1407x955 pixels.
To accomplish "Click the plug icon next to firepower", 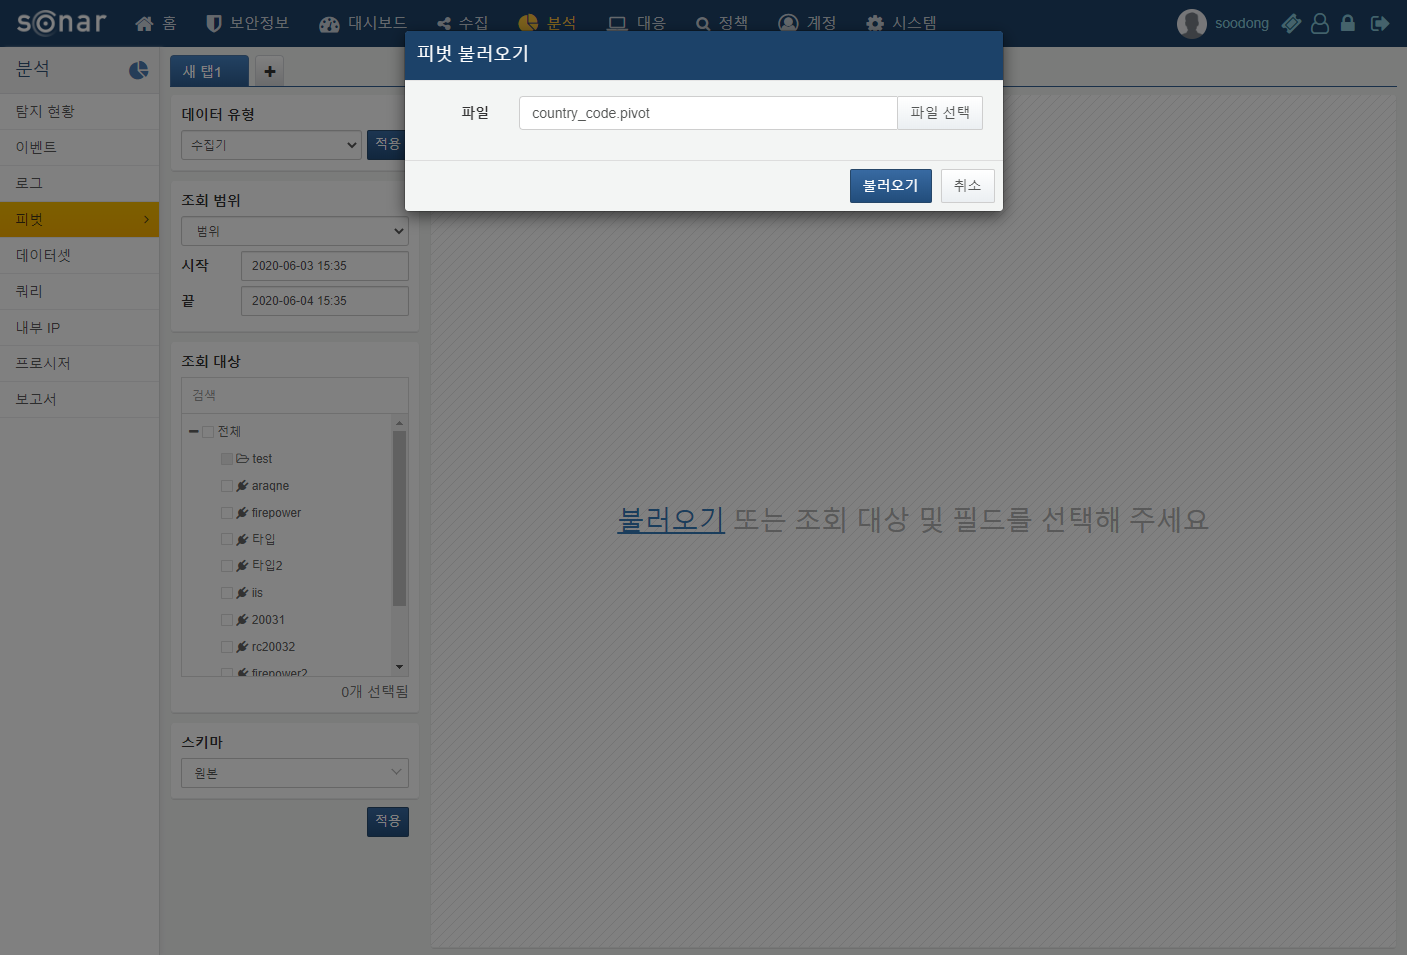I will (x=242, y=513).
